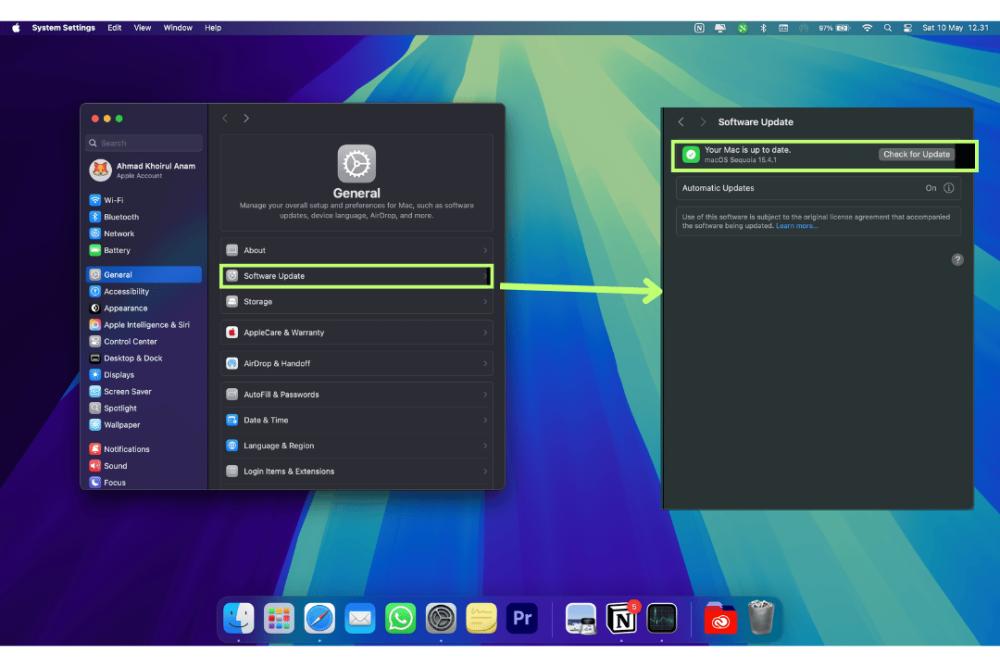Click forward arrow in General window
The width and height of the screenshot is (1000, 667).
point(246,118)
